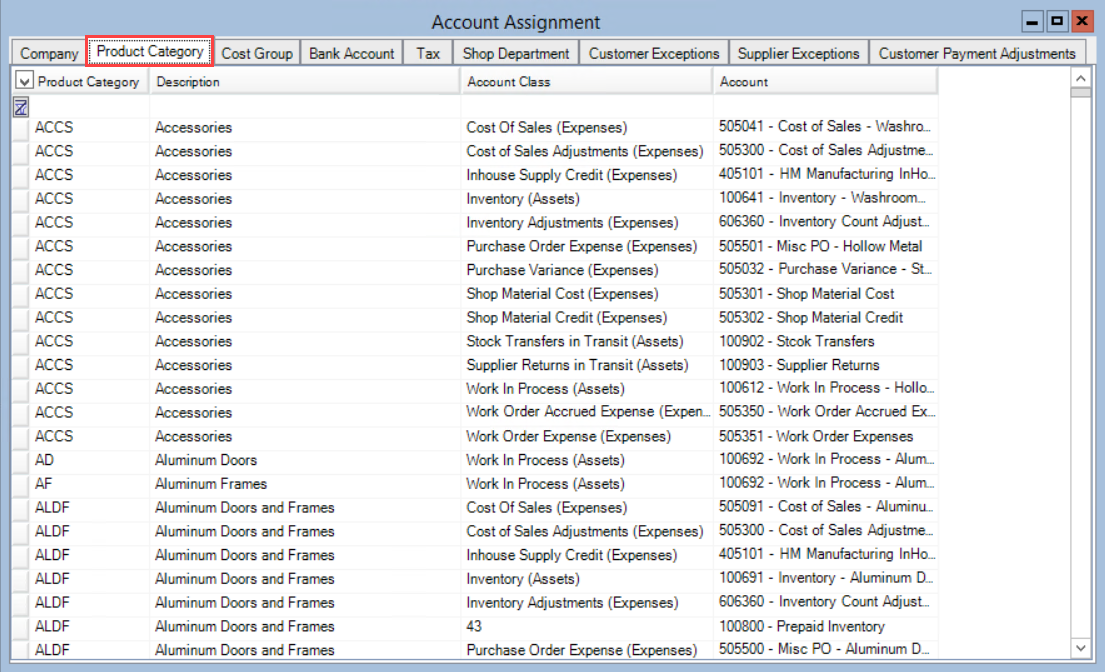Select '505302 - Shop Material Credit' cell
Viewport: 1105px width, 672px height.
coord(825,318)
